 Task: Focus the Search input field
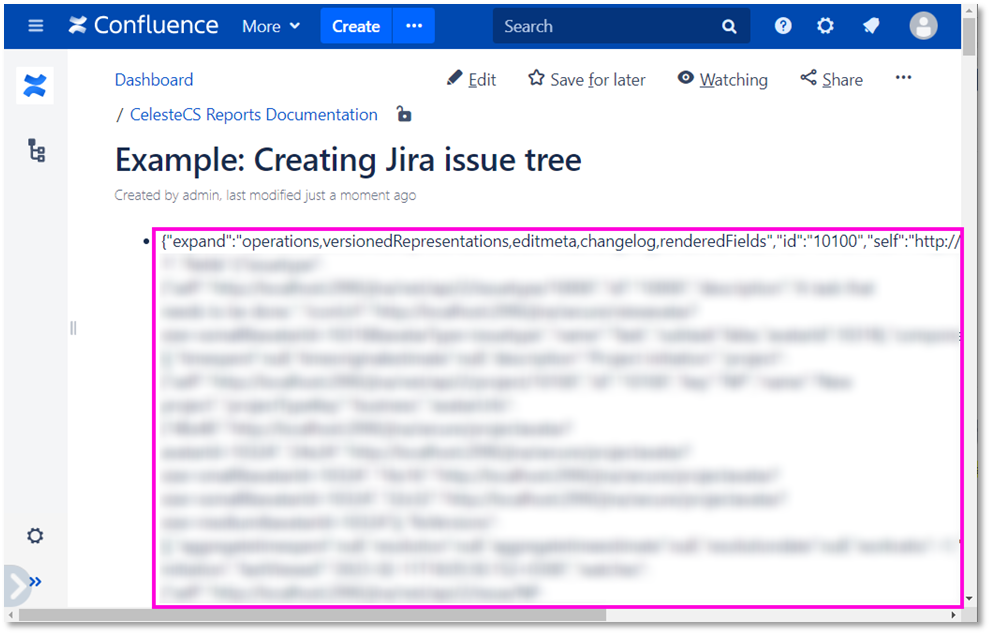pos(607,27)
